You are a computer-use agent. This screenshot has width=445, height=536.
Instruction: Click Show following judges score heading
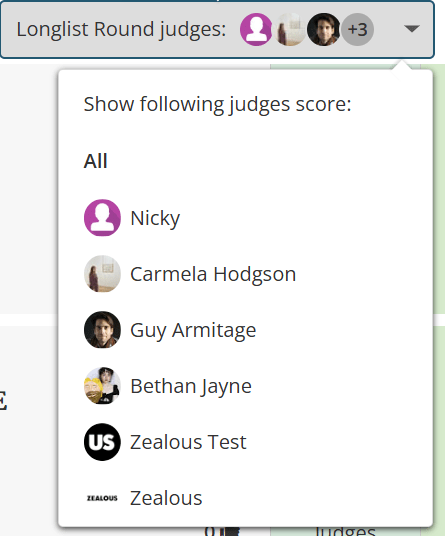click(217, 104)
